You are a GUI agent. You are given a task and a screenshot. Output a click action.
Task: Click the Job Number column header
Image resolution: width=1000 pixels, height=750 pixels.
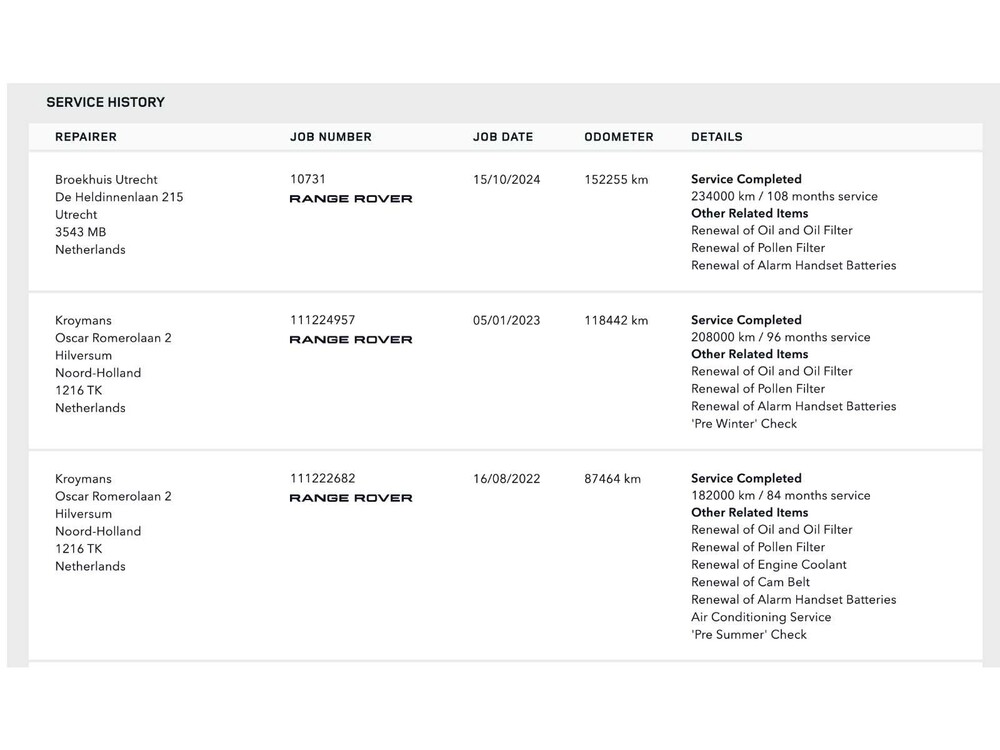coord(331,137)
